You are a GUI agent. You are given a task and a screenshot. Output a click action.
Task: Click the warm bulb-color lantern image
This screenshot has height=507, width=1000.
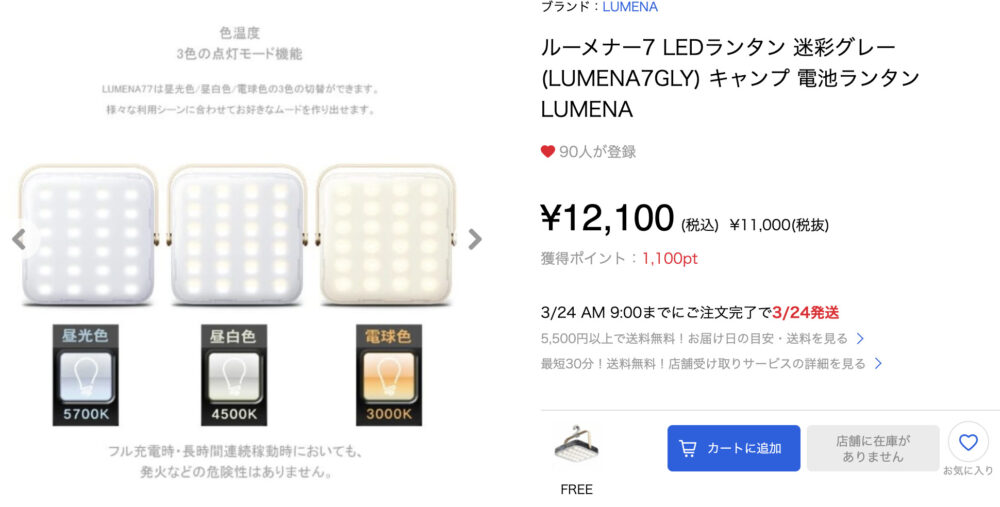(386, 235)
